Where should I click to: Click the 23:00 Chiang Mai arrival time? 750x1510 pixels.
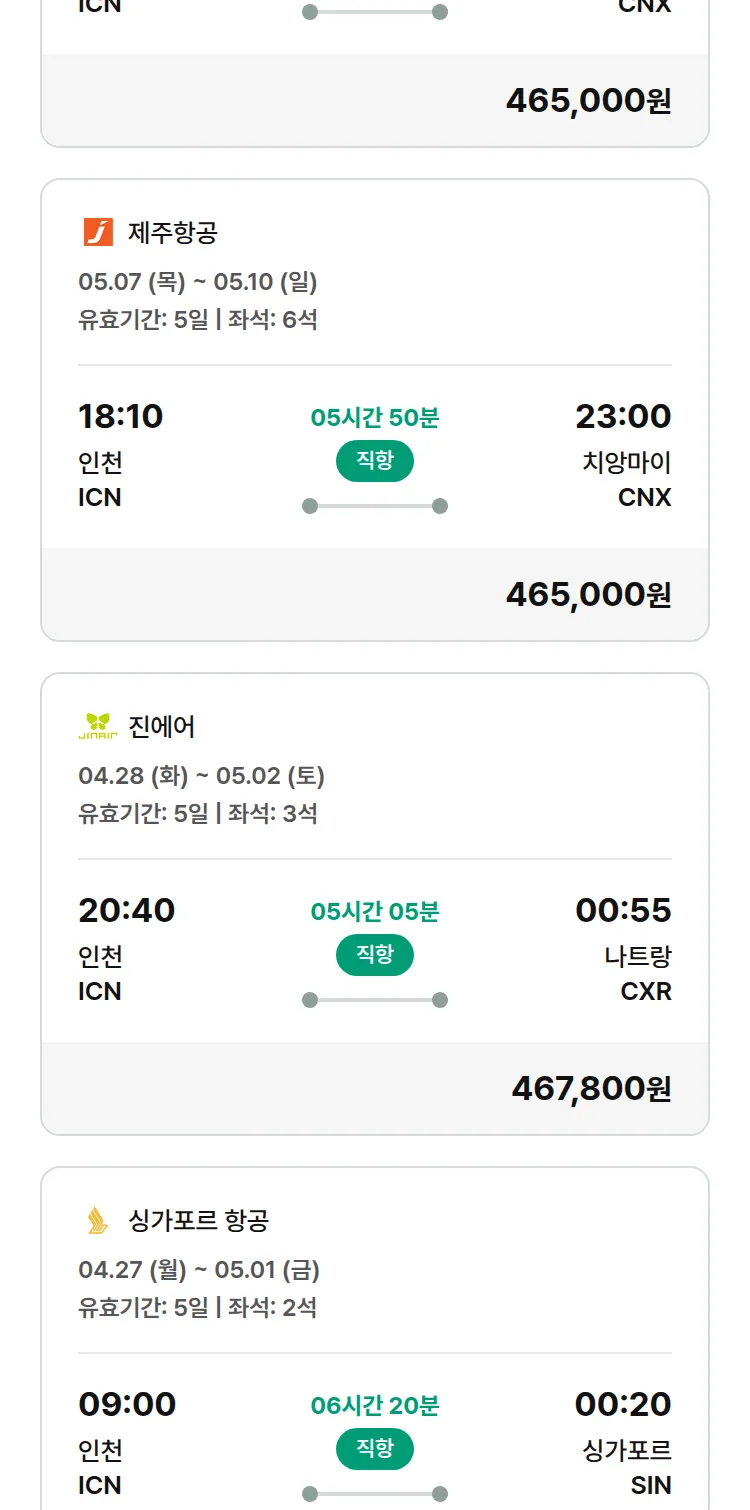tap(623, 416)
